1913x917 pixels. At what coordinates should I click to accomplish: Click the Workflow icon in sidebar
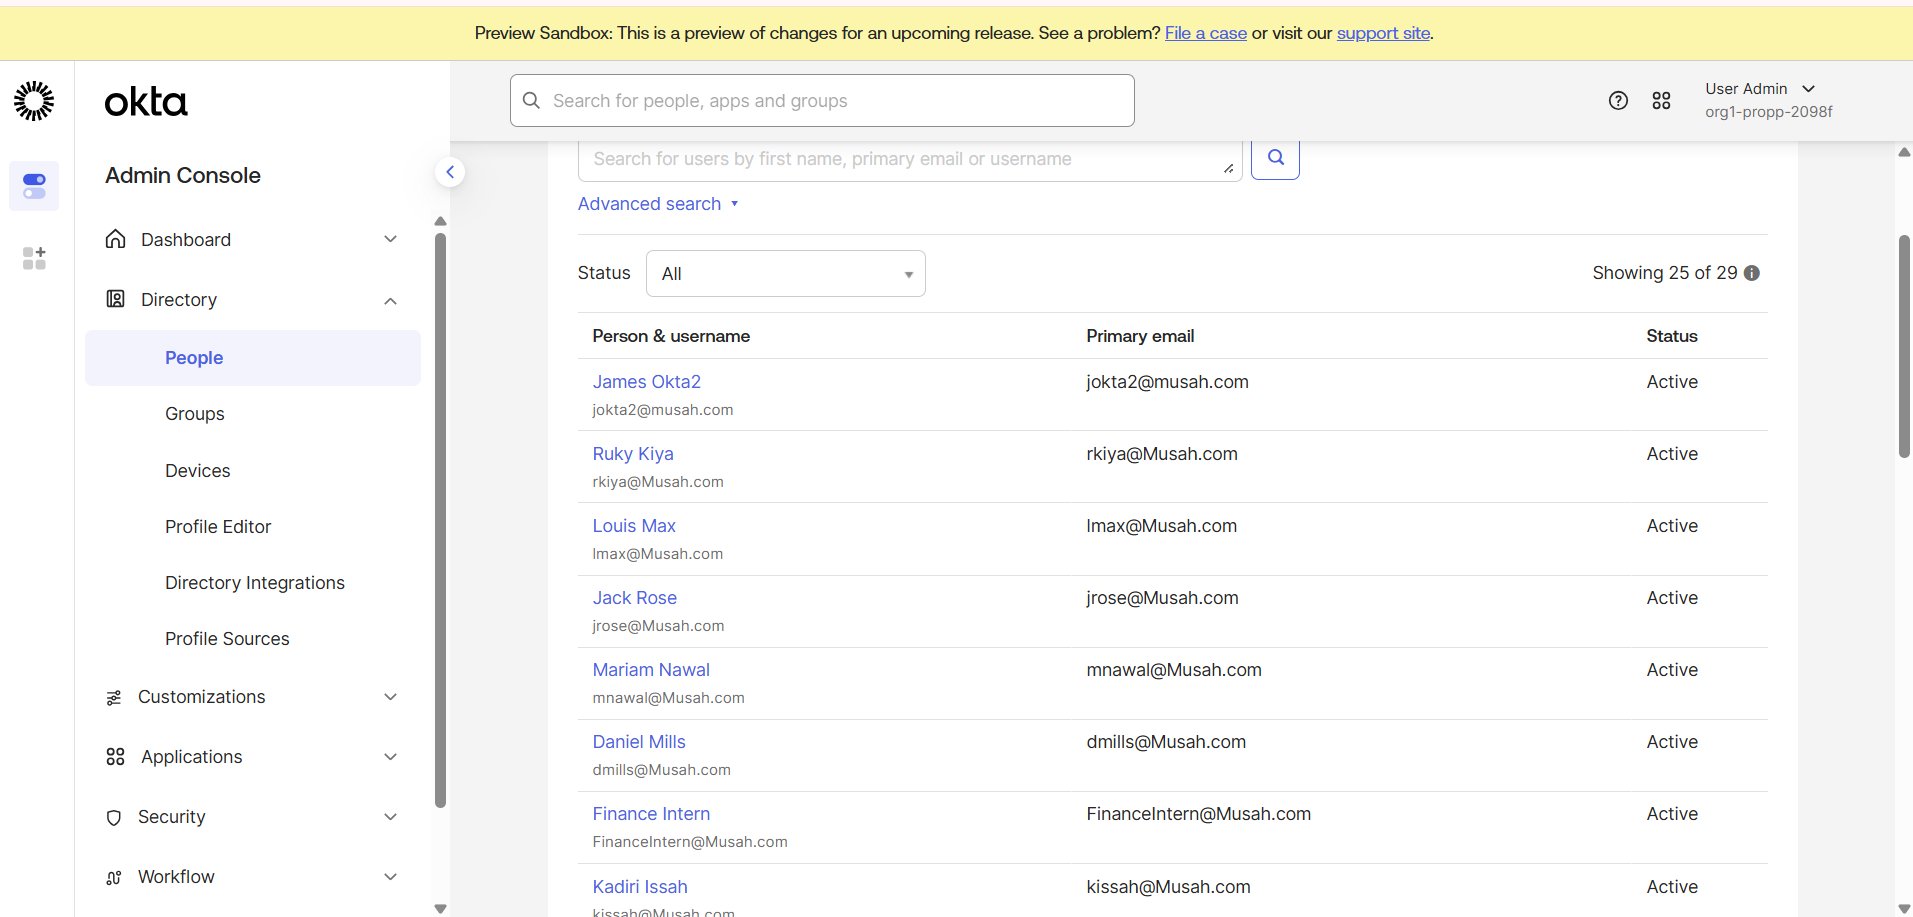click(x=114, y=877)
